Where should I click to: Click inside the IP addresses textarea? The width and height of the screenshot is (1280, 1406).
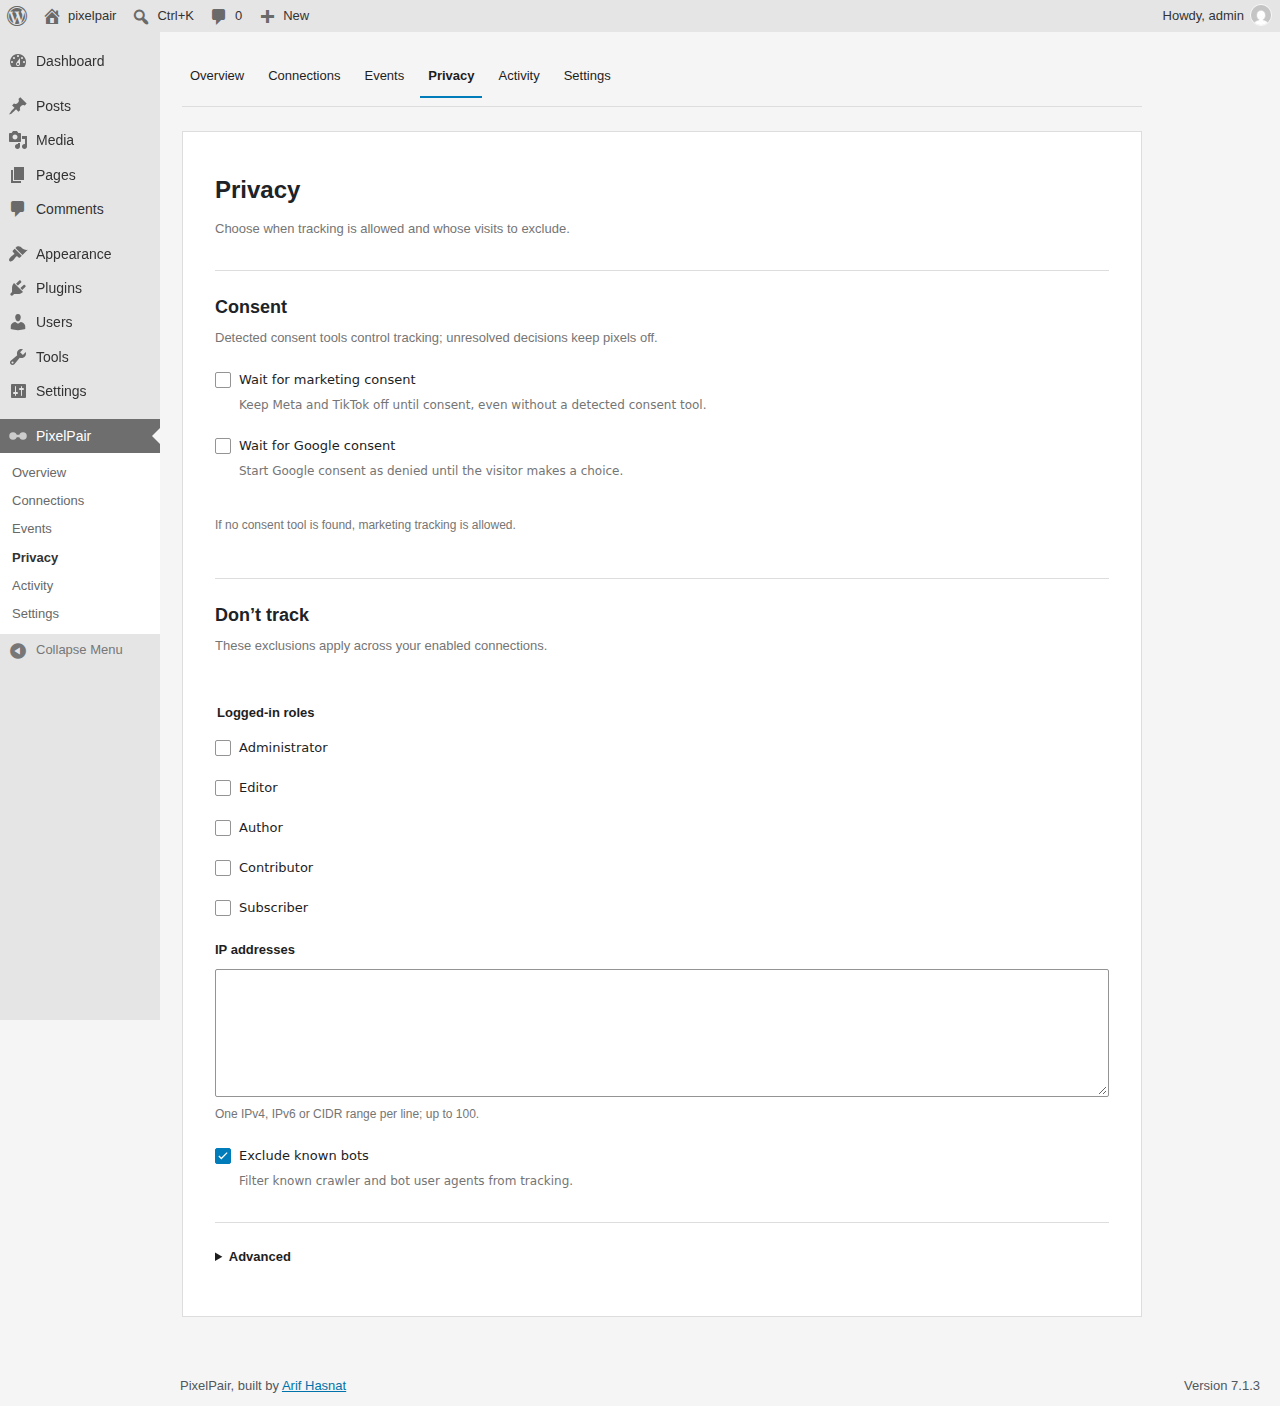(x=662, y=1033)
